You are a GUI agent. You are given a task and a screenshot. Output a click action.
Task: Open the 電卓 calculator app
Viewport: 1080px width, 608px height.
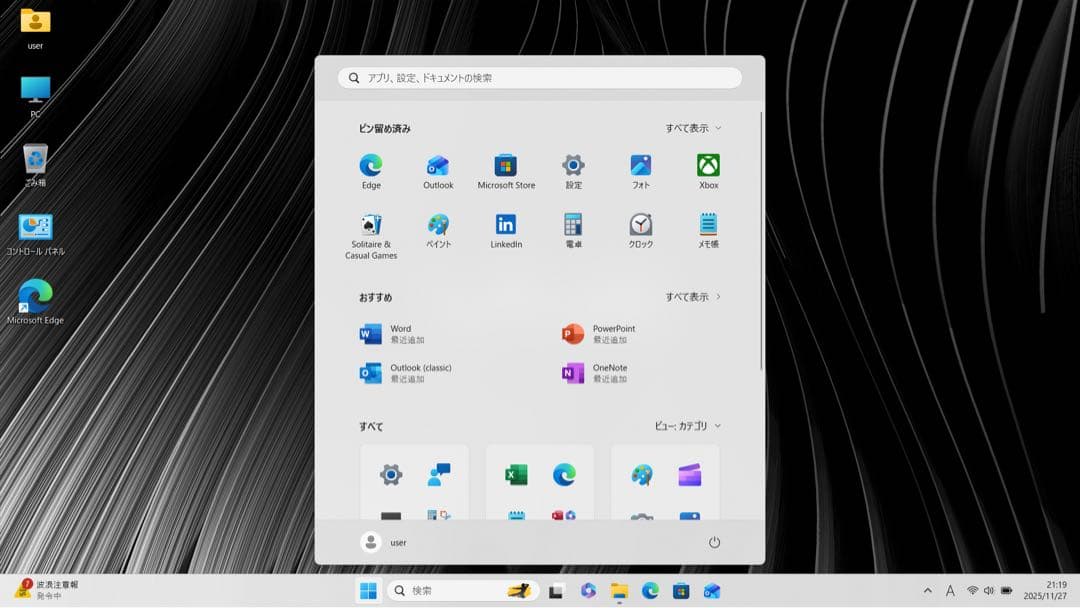(573, 226)
